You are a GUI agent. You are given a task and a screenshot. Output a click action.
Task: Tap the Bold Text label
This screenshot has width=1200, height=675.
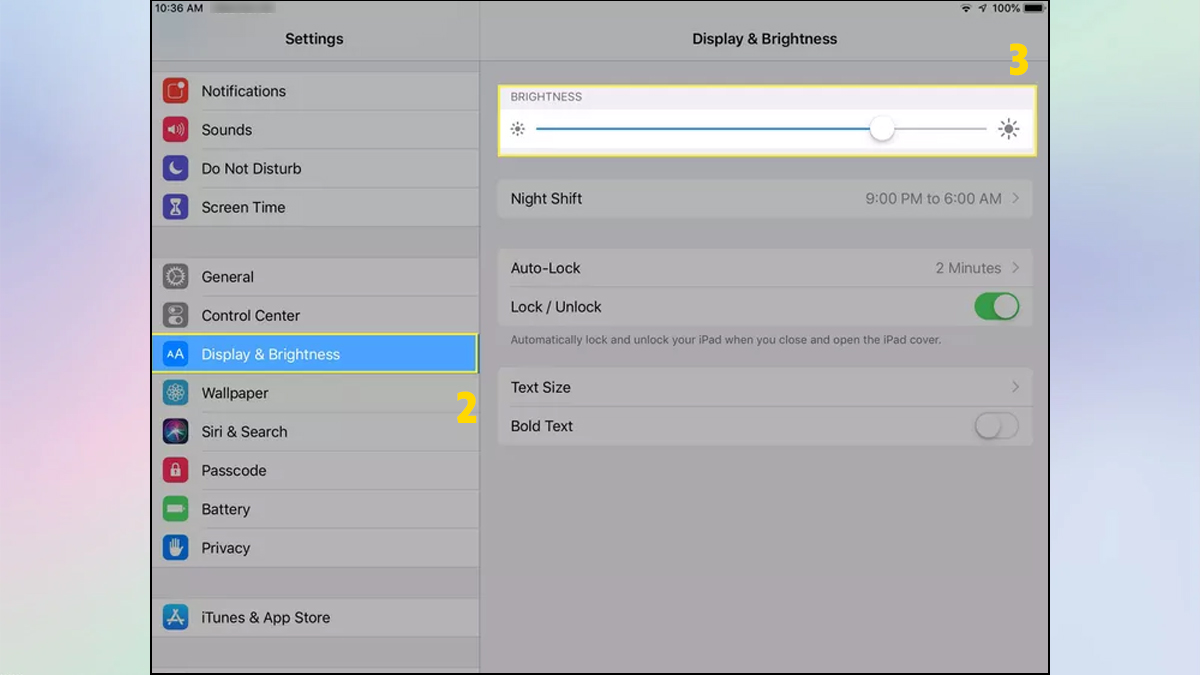[542, 426]
